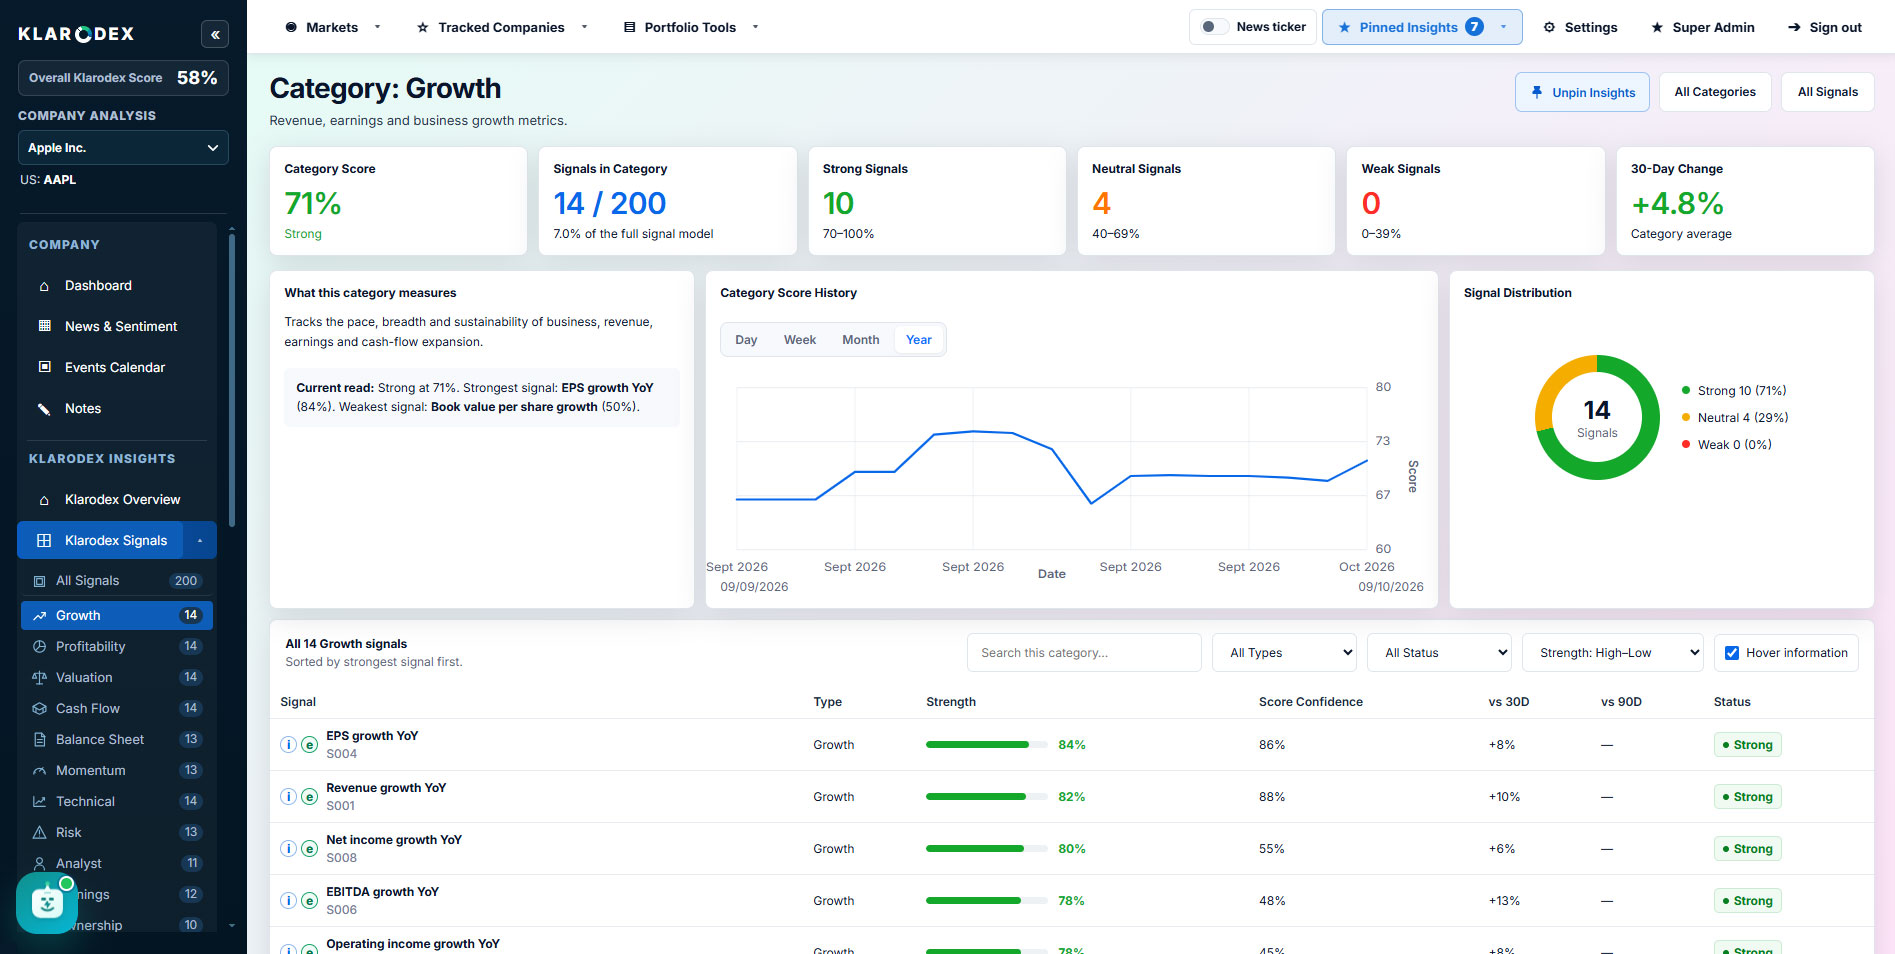The width and height of the screenshot is (1895, 954).
Task: Open Pinned Insights menu
Action: click(x=1422, y=27)
